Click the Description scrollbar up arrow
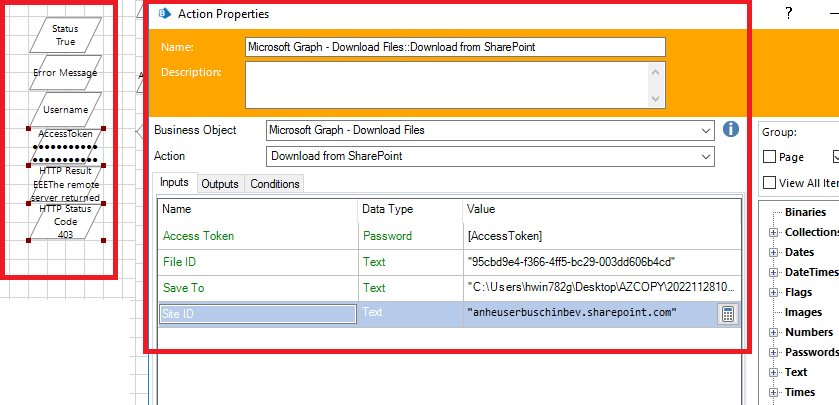The image size is (839, 405). (656, 71)
